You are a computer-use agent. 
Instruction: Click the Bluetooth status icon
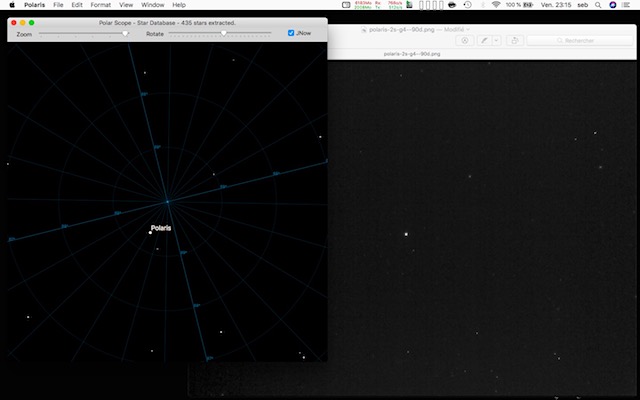click(482, 5)
